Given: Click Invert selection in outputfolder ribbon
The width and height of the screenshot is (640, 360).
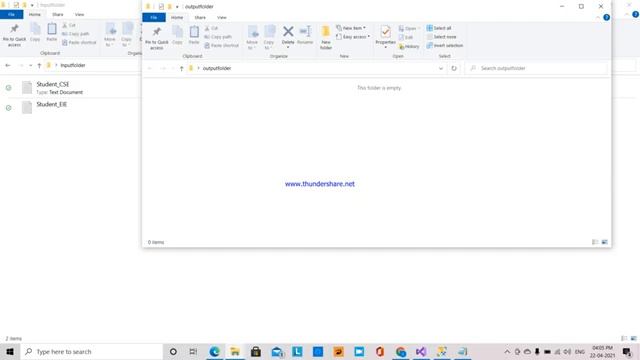Looking at the screenshot, I should [x=444, y=45].
